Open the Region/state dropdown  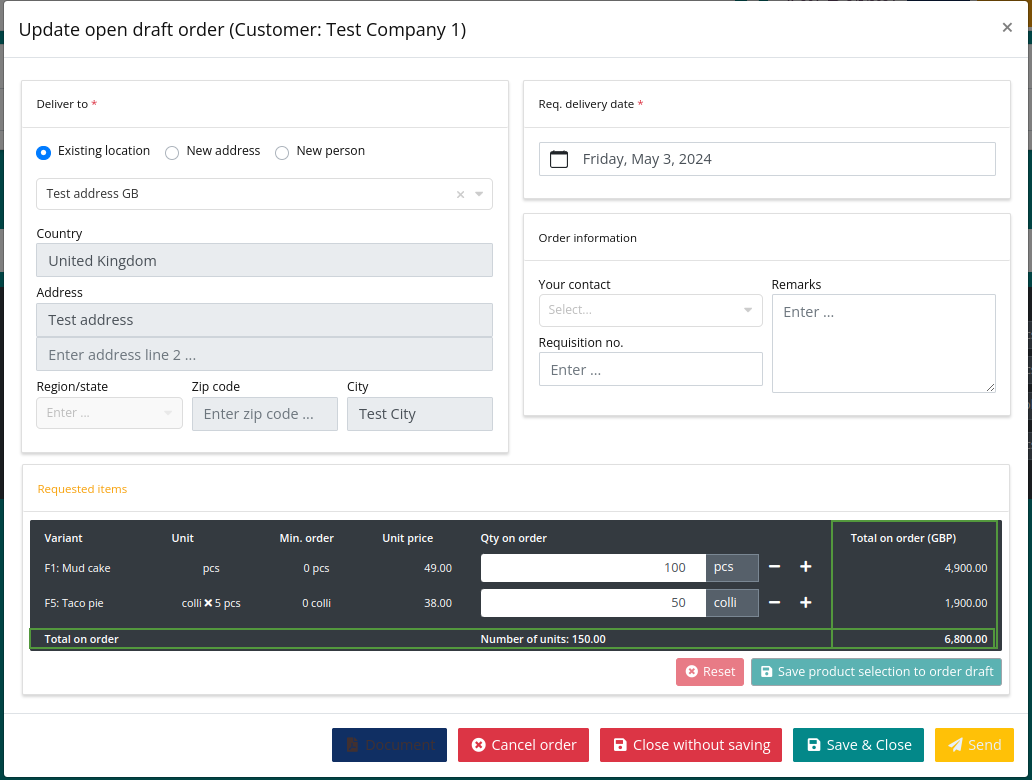click(166, 412)
